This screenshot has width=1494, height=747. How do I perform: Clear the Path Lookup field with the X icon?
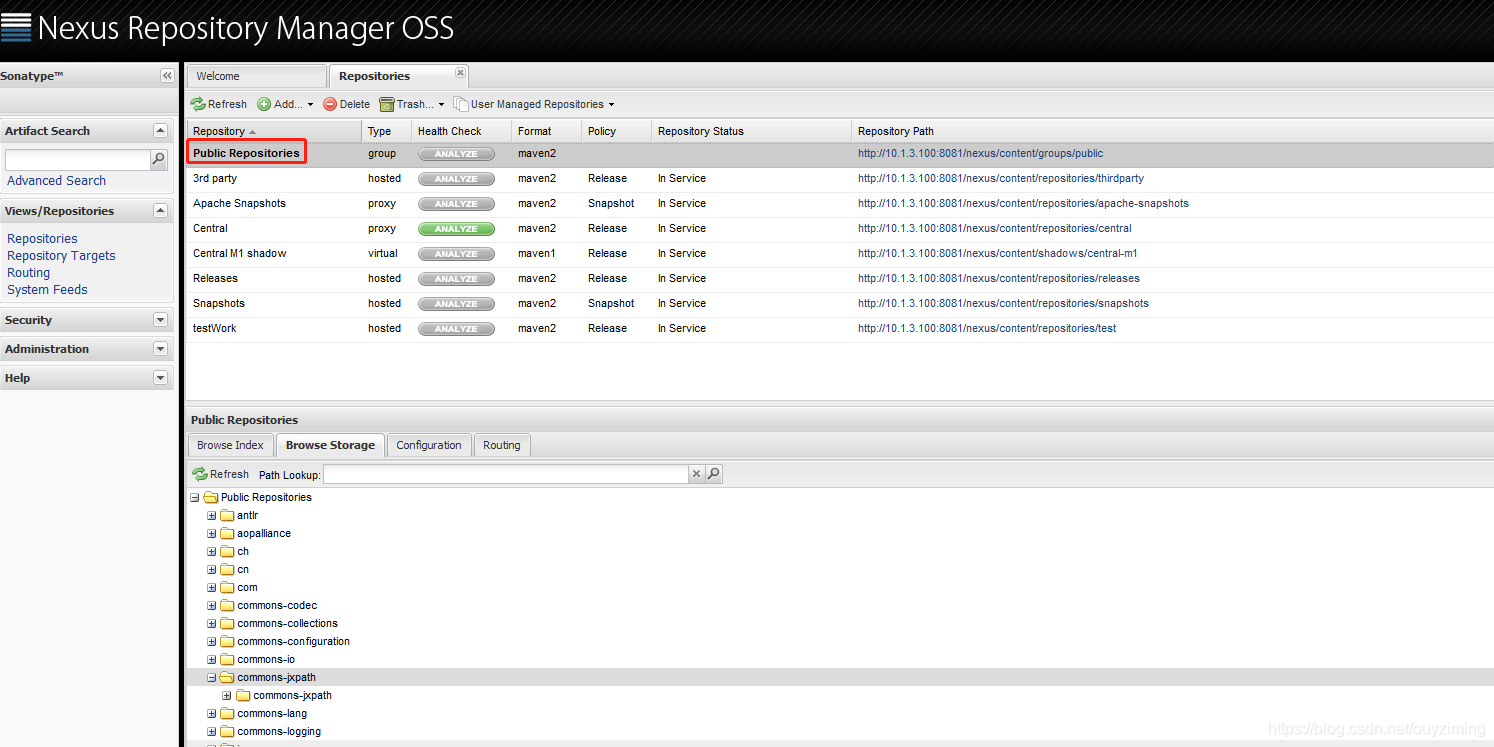point(697,474)
